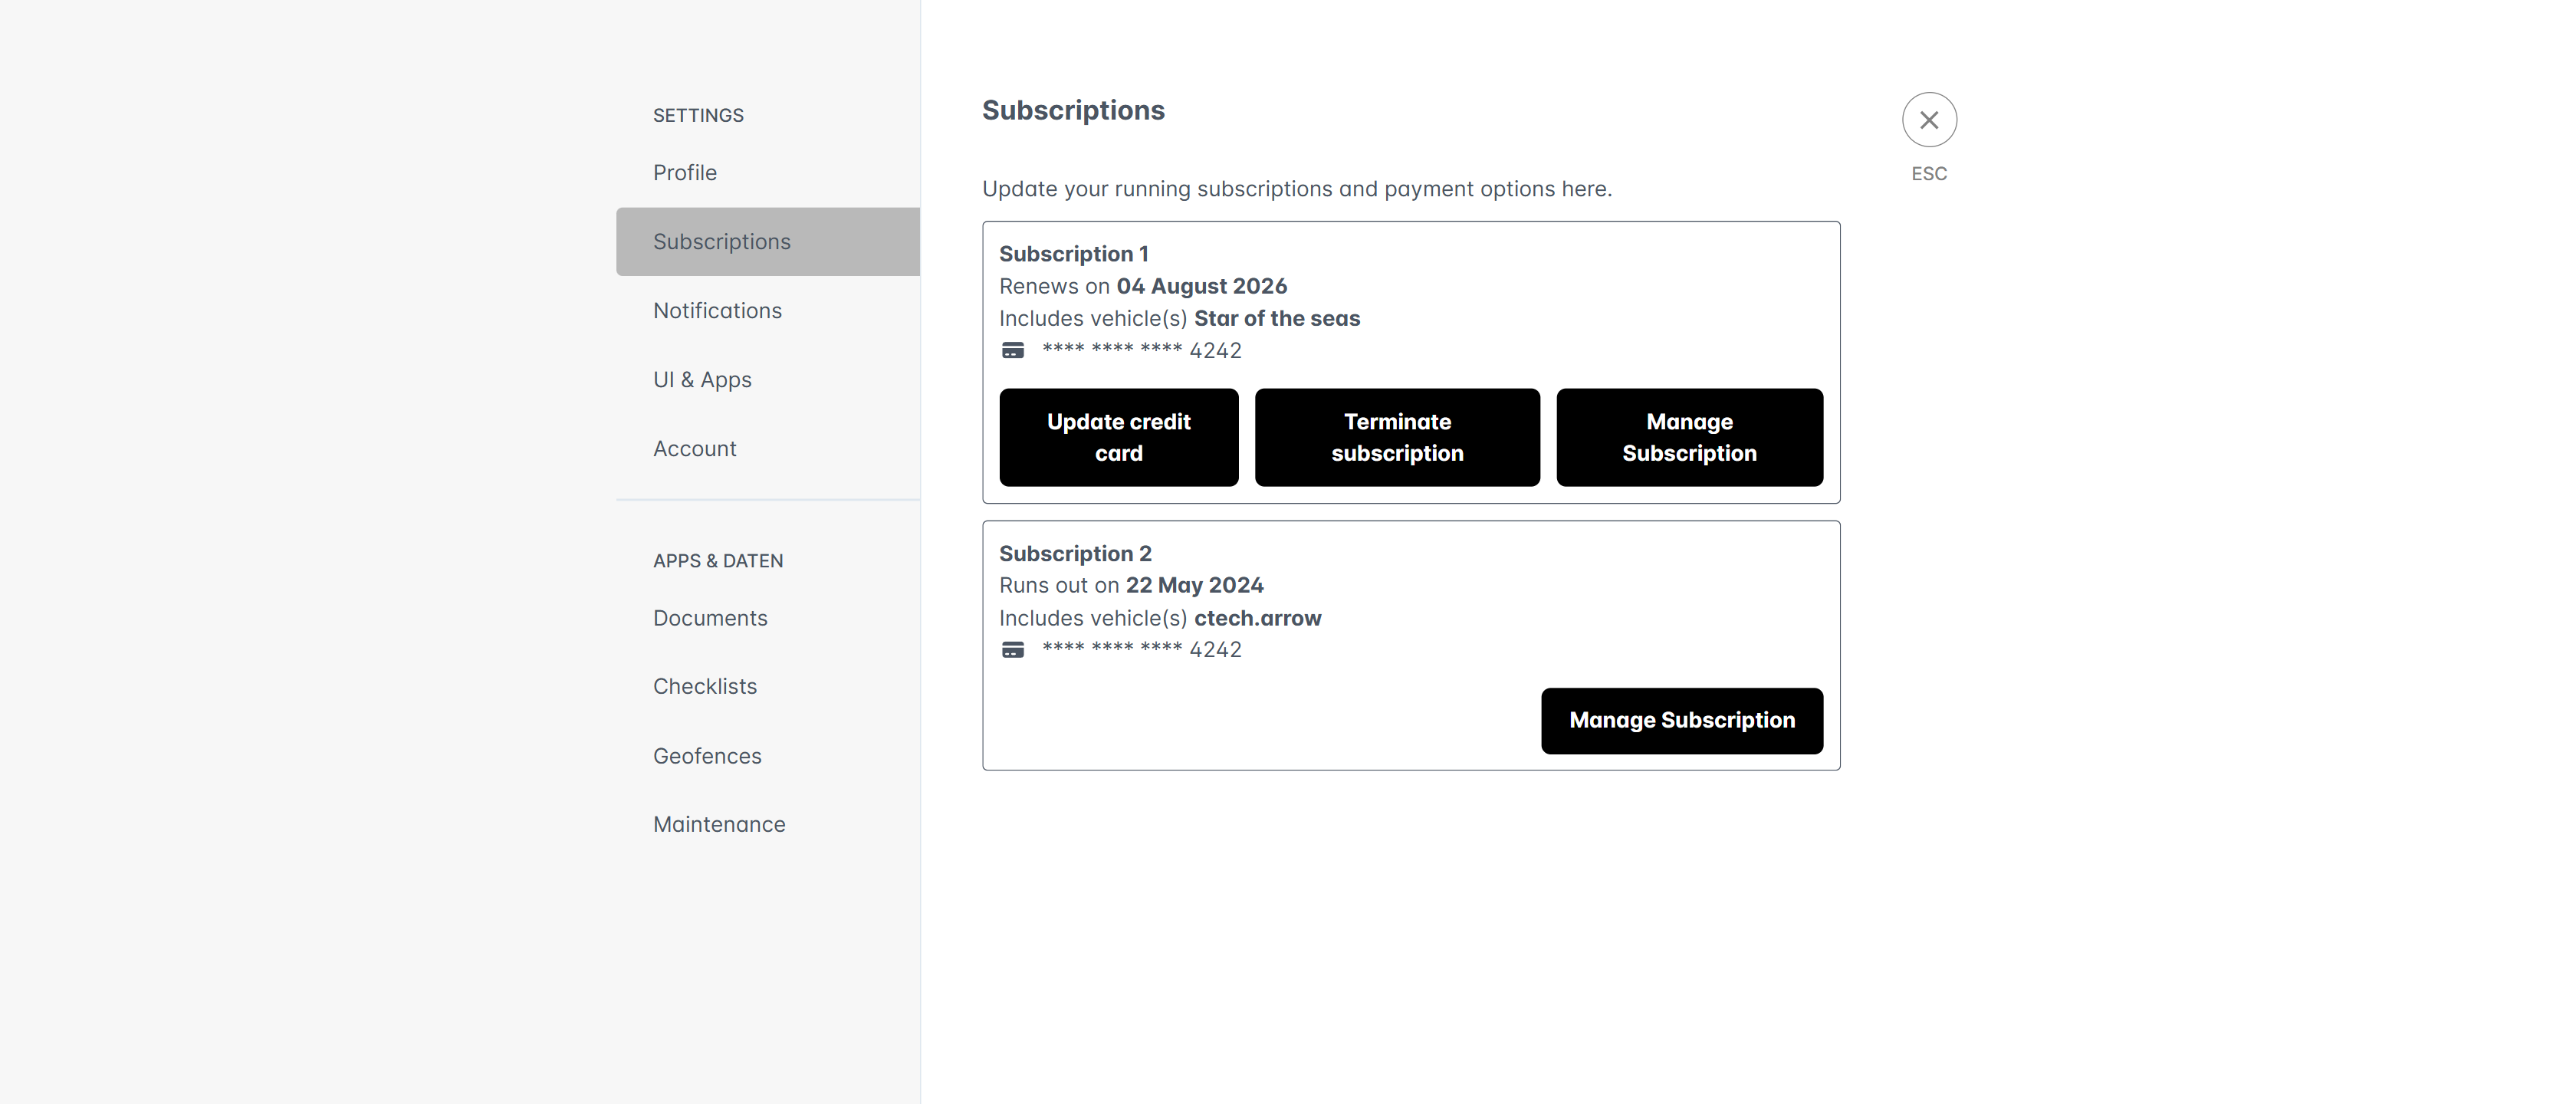Open Account settings page
The width and height of the screenshot is (2576, 1104).
pyautogui.click(x=694, y=448)
